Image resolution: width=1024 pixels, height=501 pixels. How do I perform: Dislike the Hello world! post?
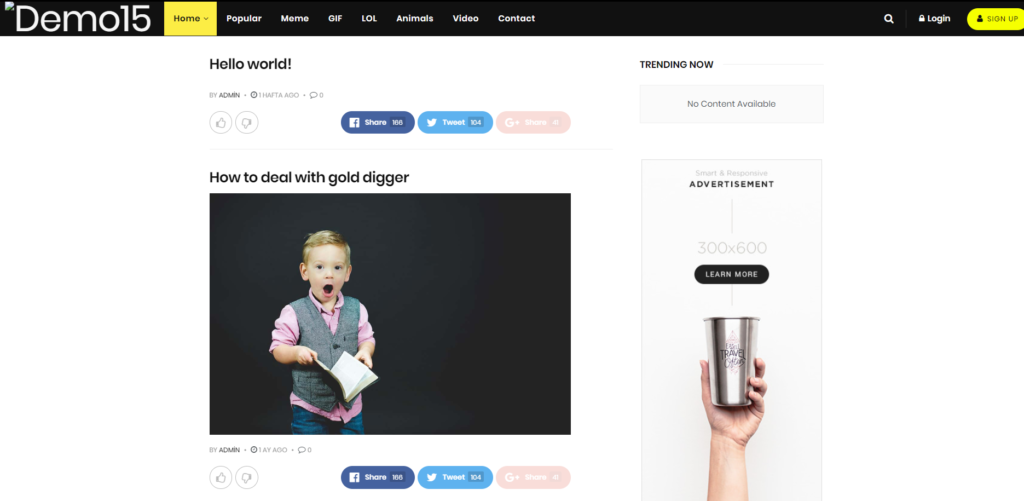tap(247, 122)
